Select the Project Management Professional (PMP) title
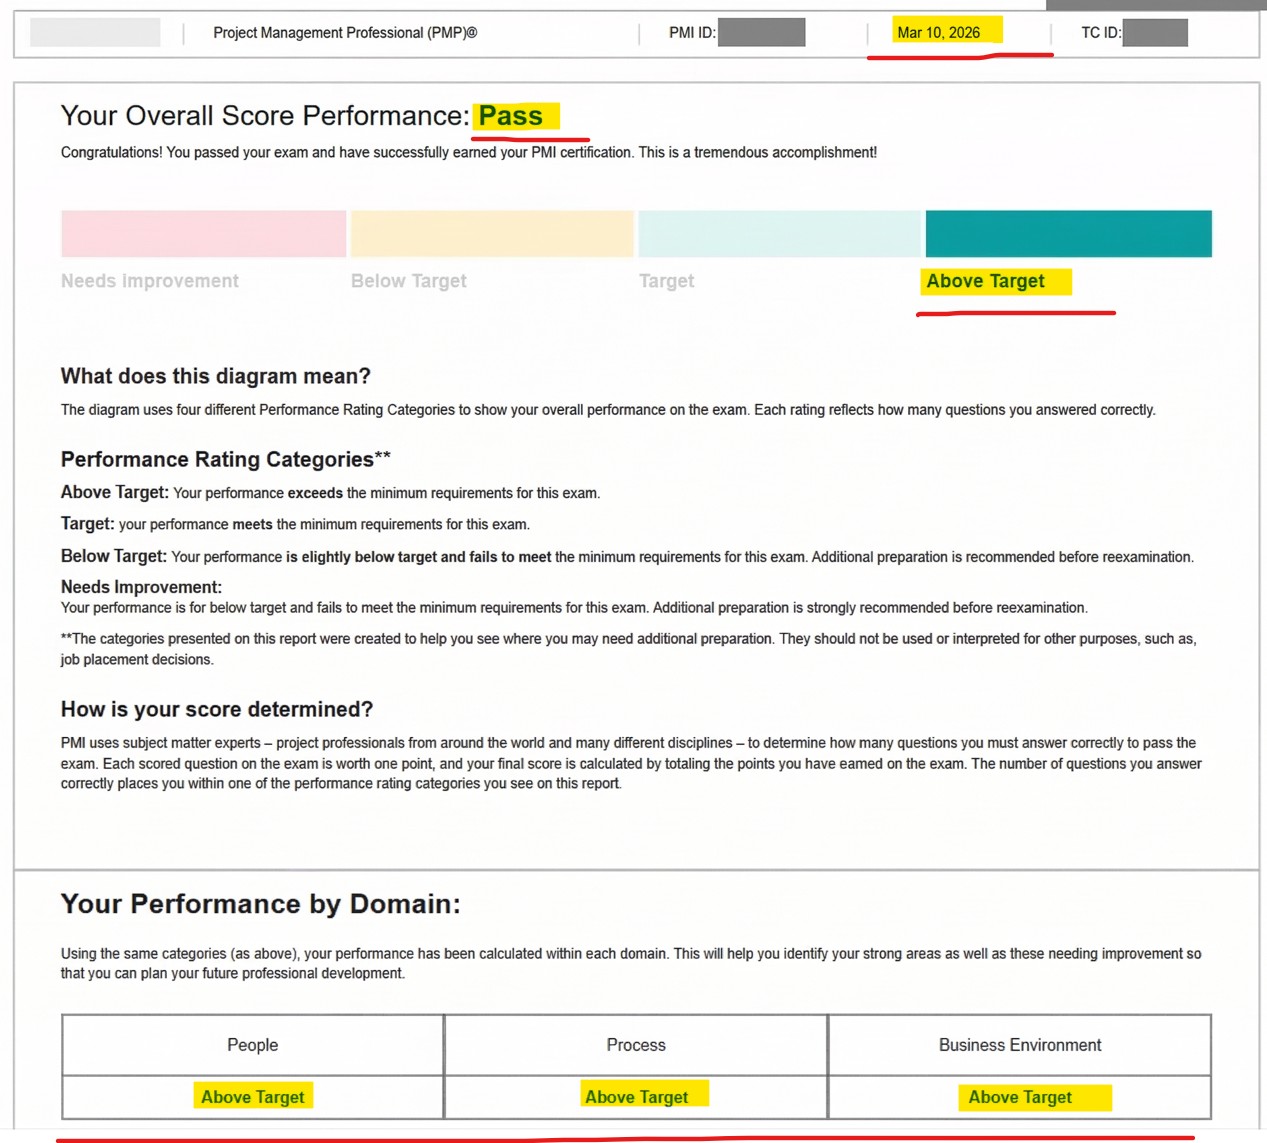 click(x=345, y=33)
